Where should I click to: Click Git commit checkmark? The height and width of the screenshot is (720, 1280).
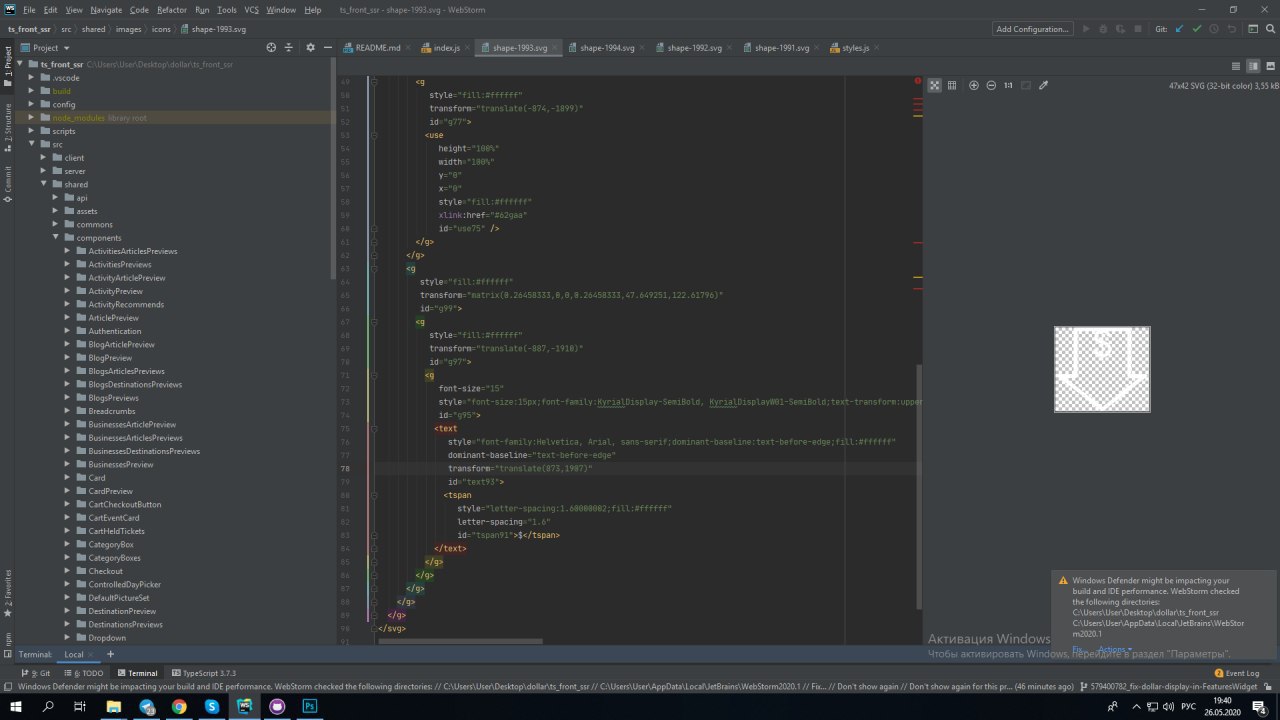(x=1196, y=29)
